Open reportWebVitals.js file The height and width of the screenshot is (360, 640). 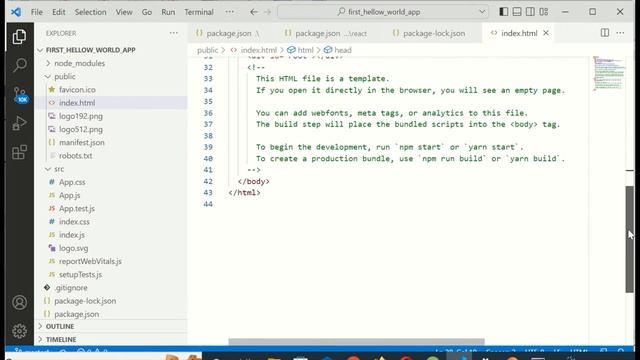[x=90, y=261]
